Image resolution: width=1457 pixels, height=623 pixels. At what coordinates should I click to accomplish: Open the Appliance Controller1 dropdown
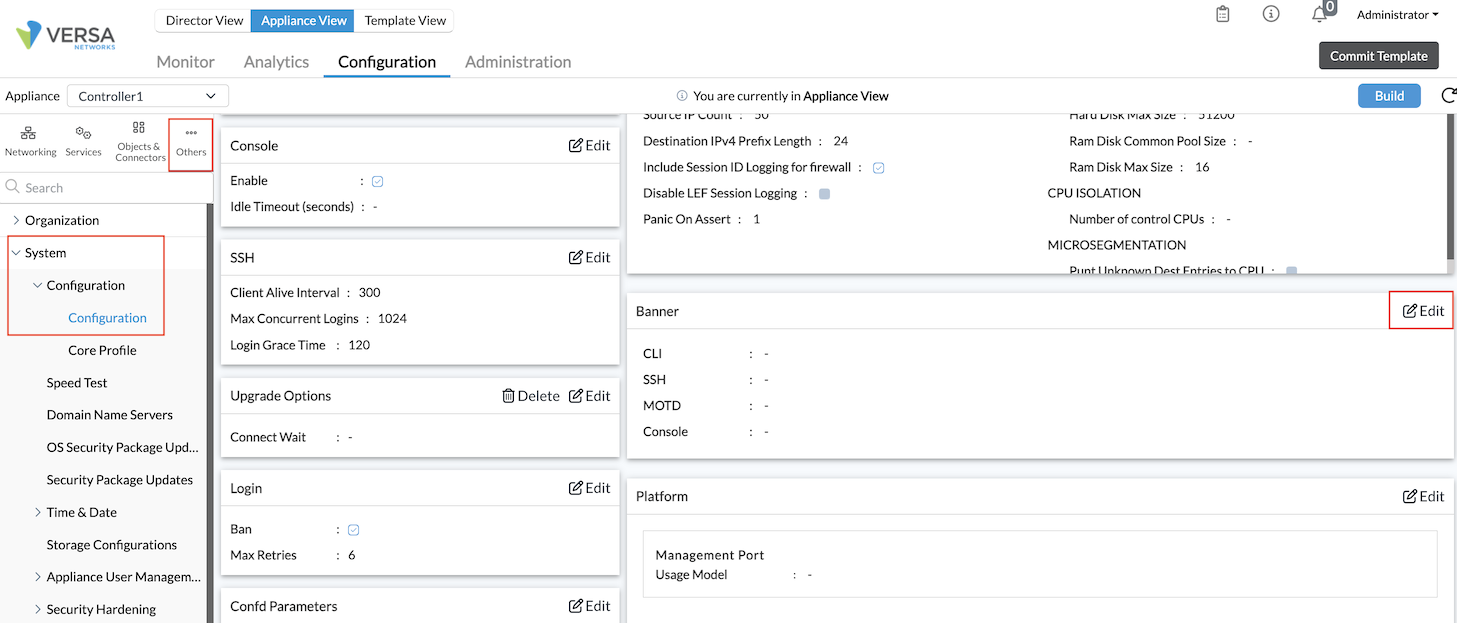pos(147,96)
